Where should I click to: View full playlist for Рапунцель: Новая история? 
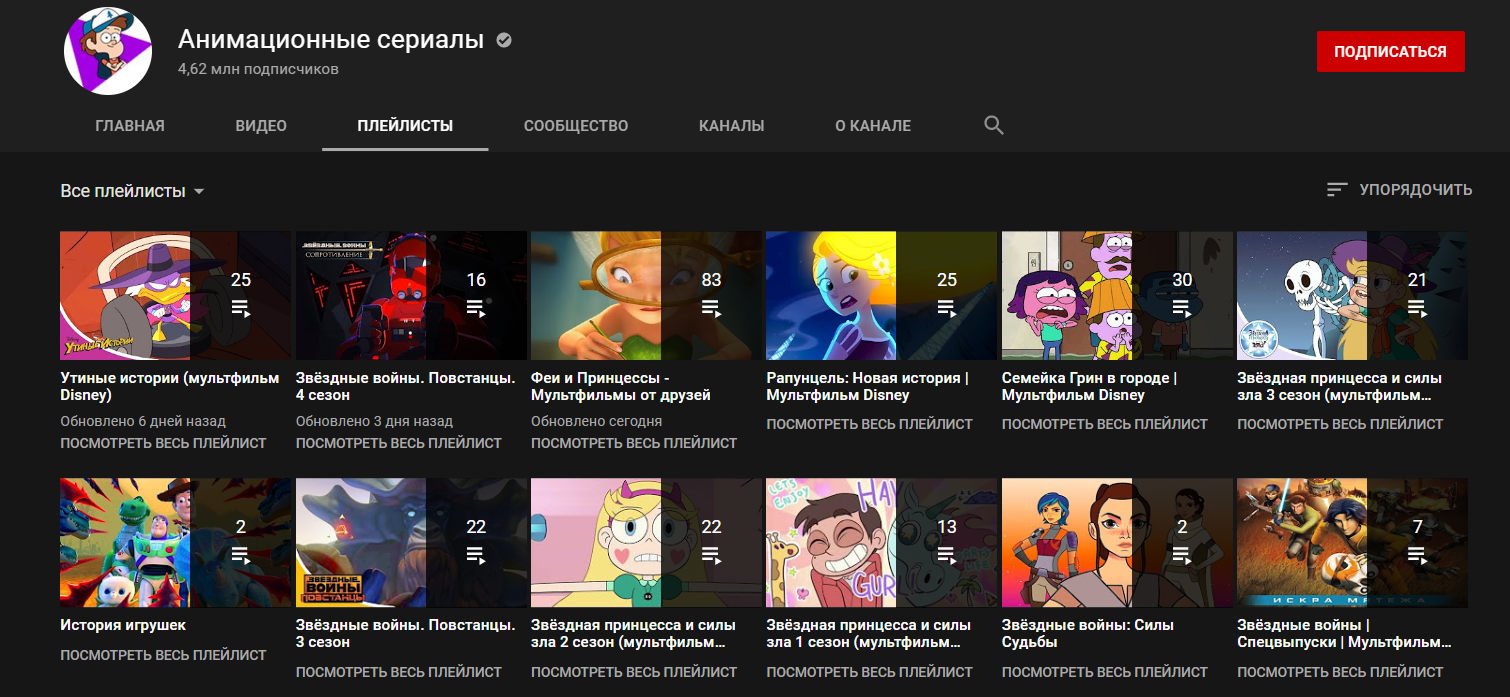(x=869, y=424)
